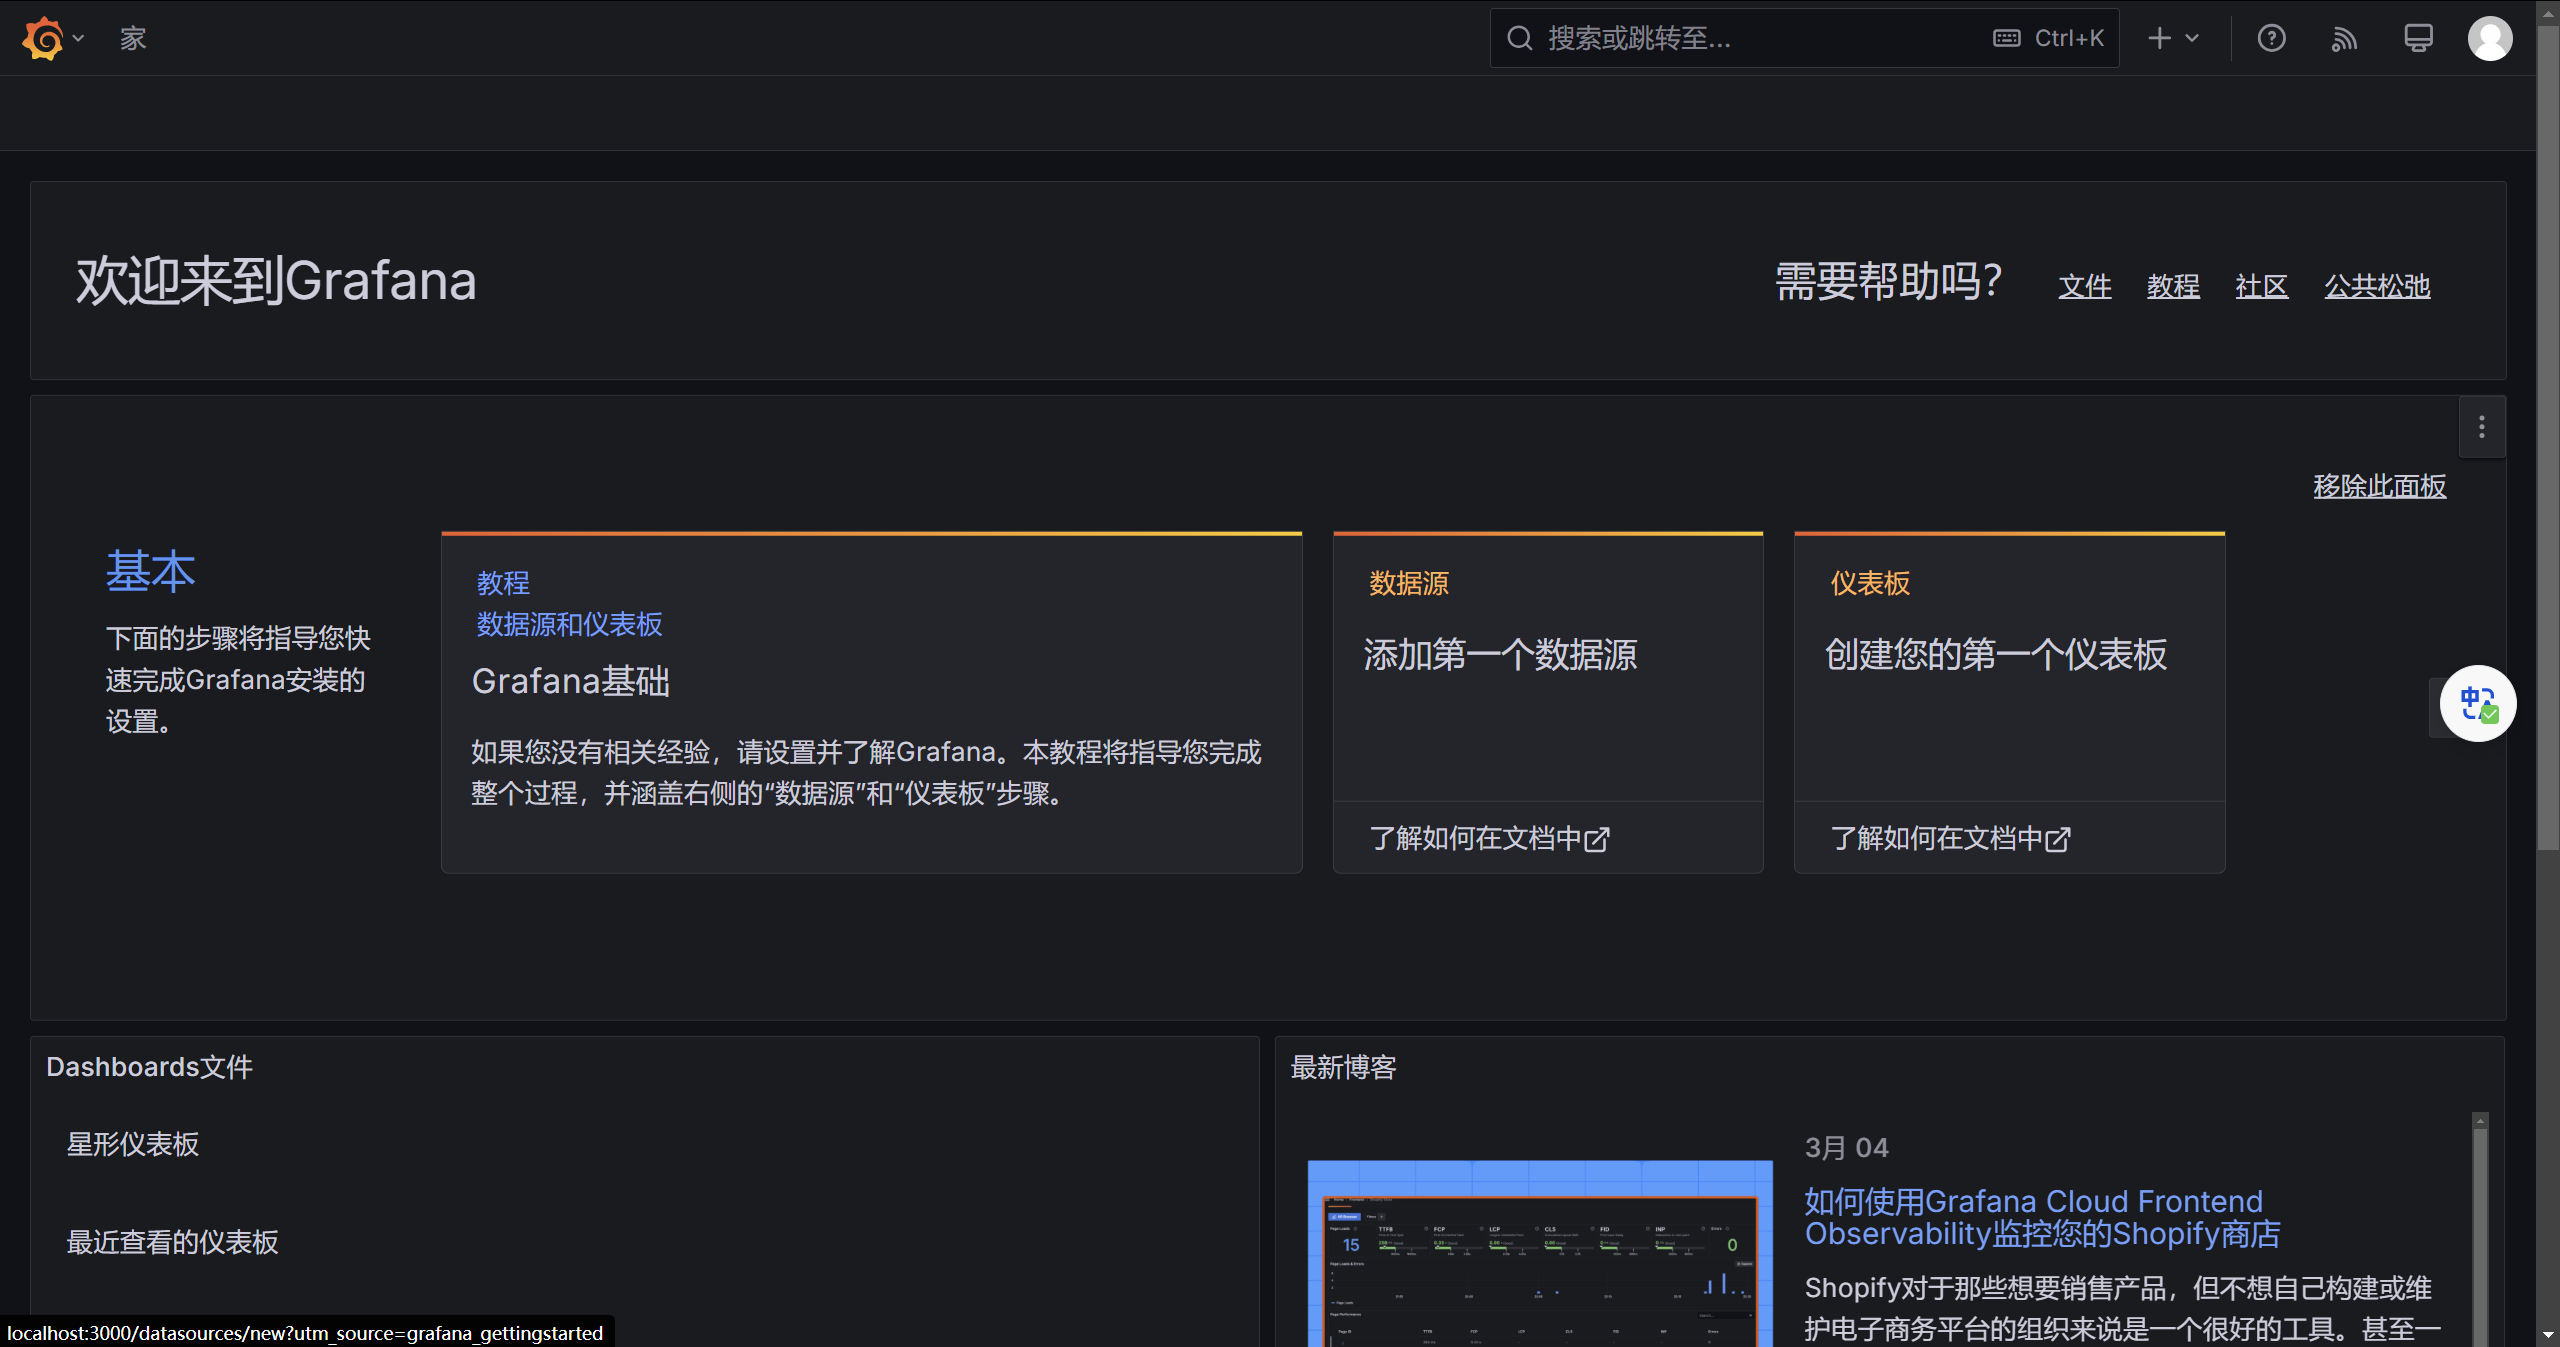Screen dimensions: 2560x1347
Task: Open the 家 breadcrumb link
Action: [133, 38]
